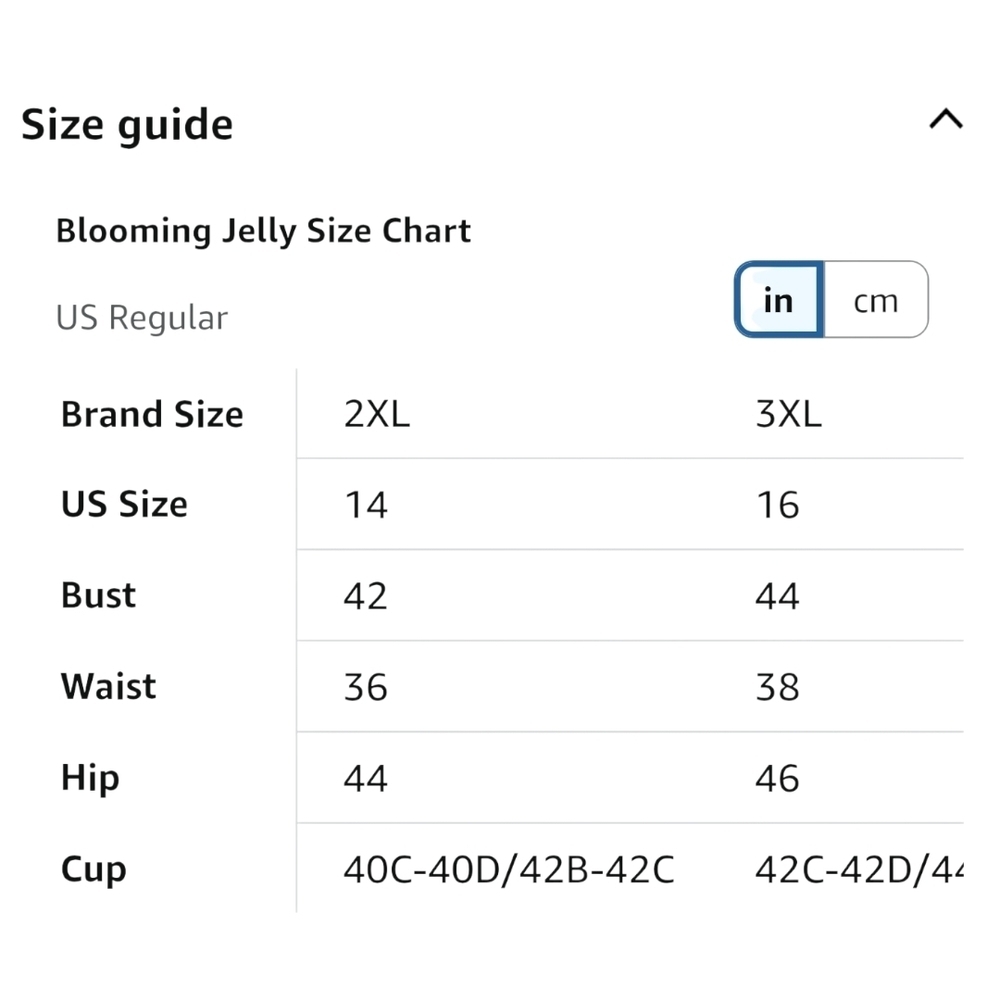Click the hip value 46
Image resolution: width=1000 pixels, height=1000 pixels.
(x=777, y=779)
